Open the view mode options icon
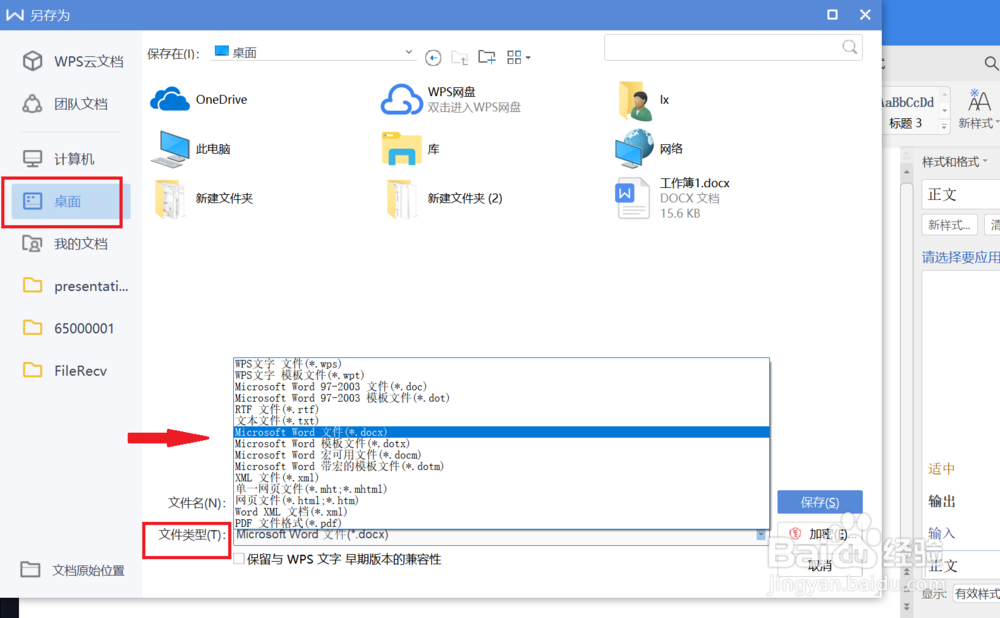The height and width of the screenshot is (618, 1000). 518,57
